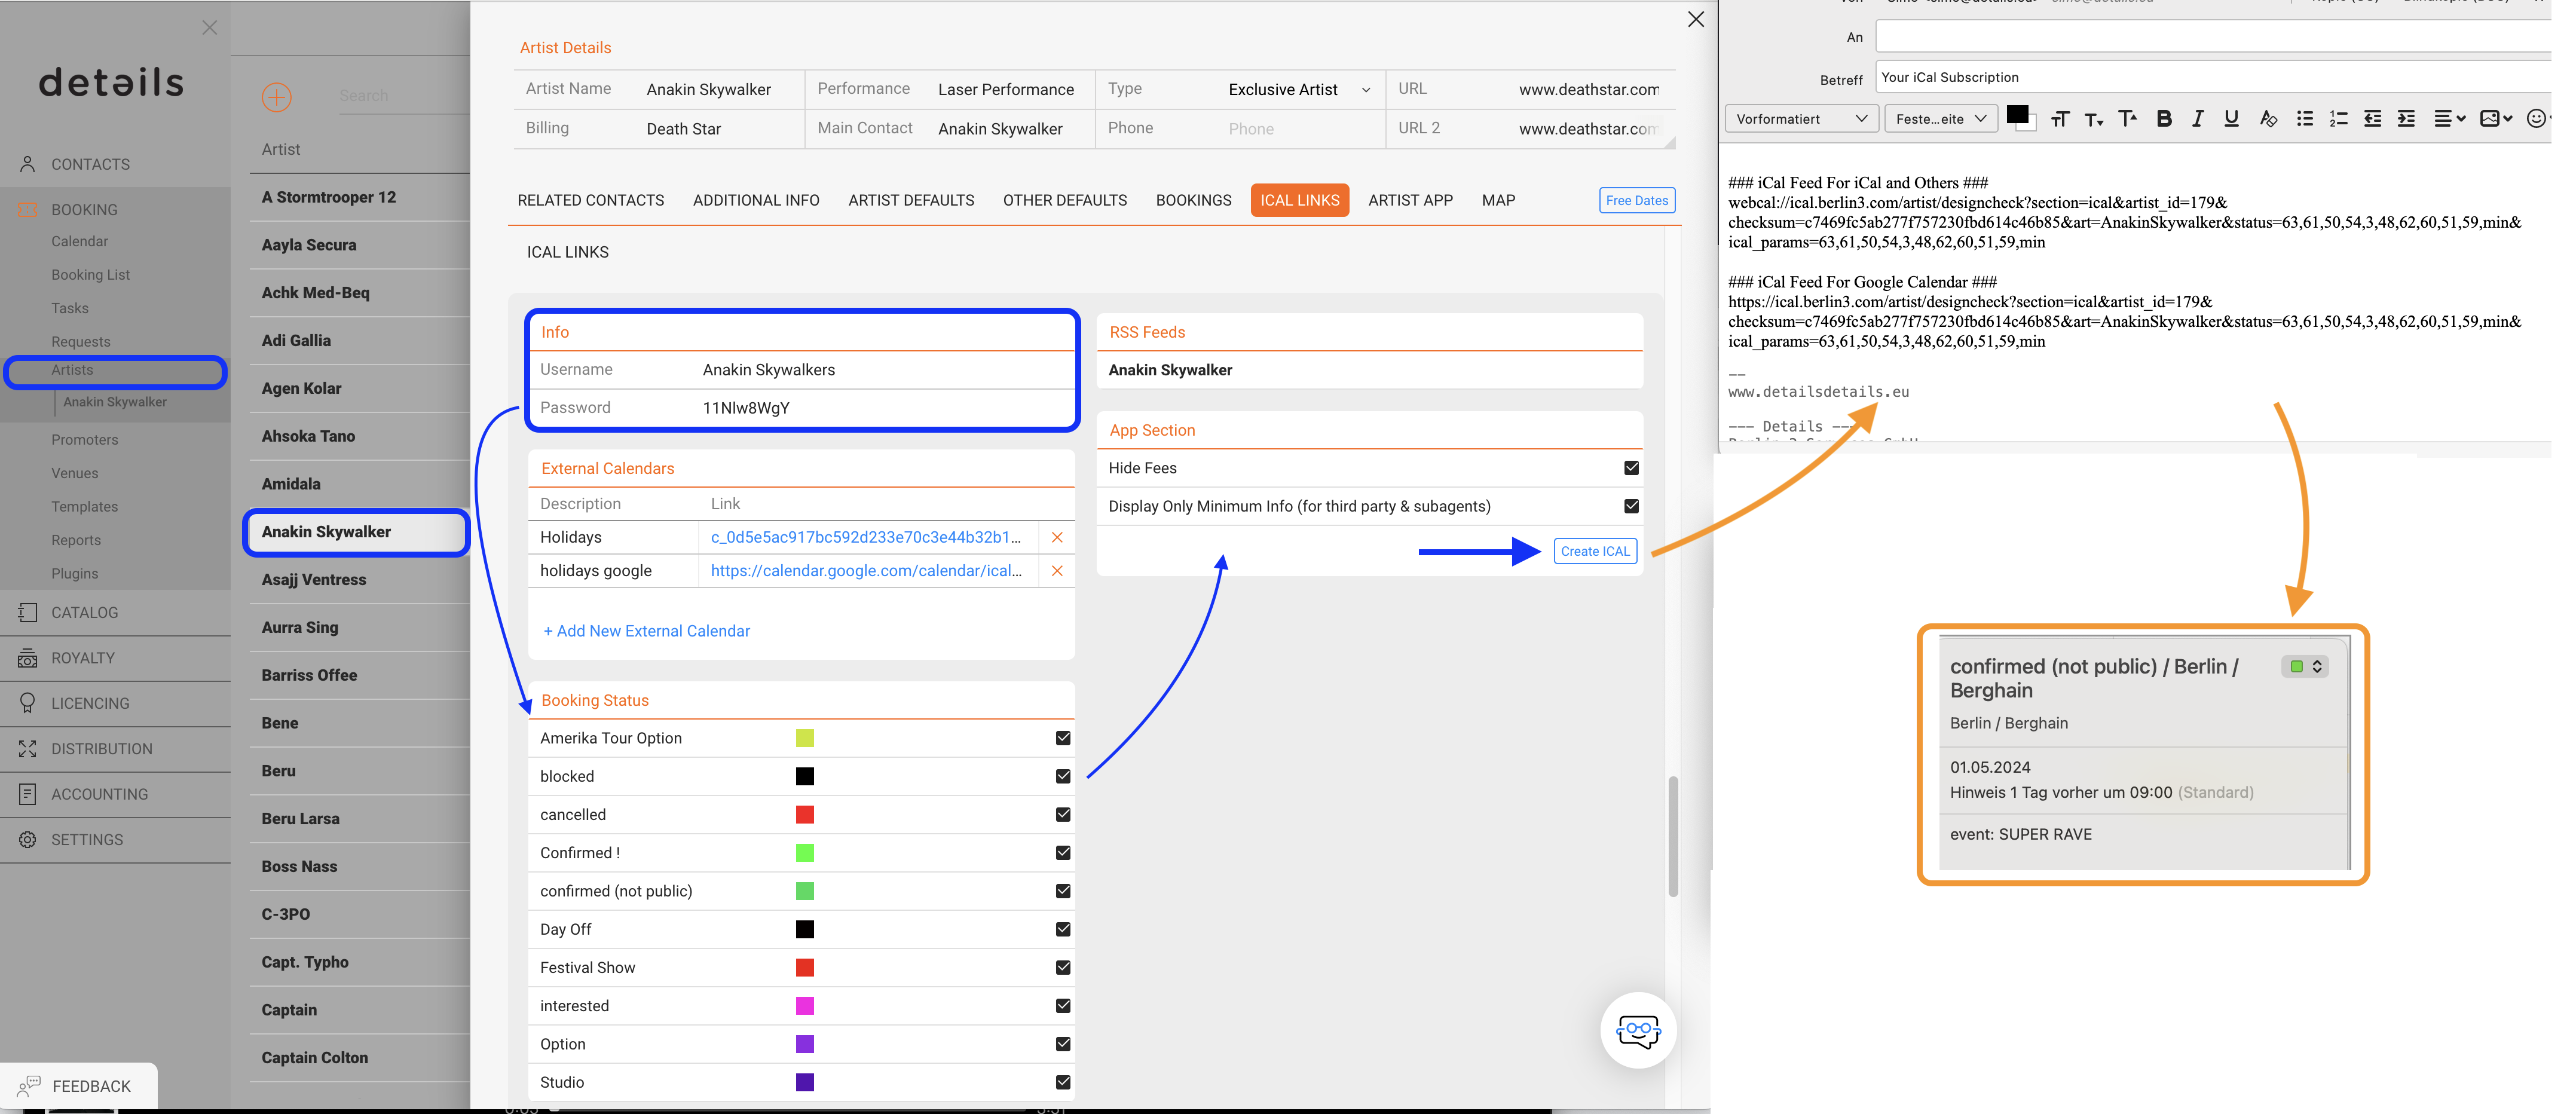Uncheck the Hide Fees checkbox
2576x1114 pixels.
1631,468
